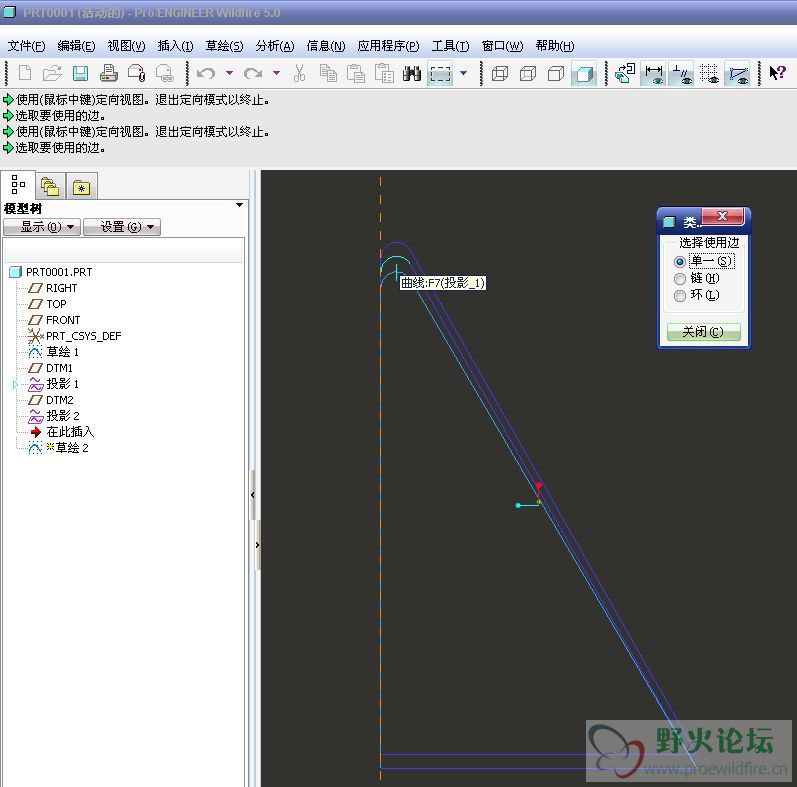Image resolution: width=797 pixels, height=787 pixels.
Task: Switch to wireframe display style
Action: [x=500, y=74]
